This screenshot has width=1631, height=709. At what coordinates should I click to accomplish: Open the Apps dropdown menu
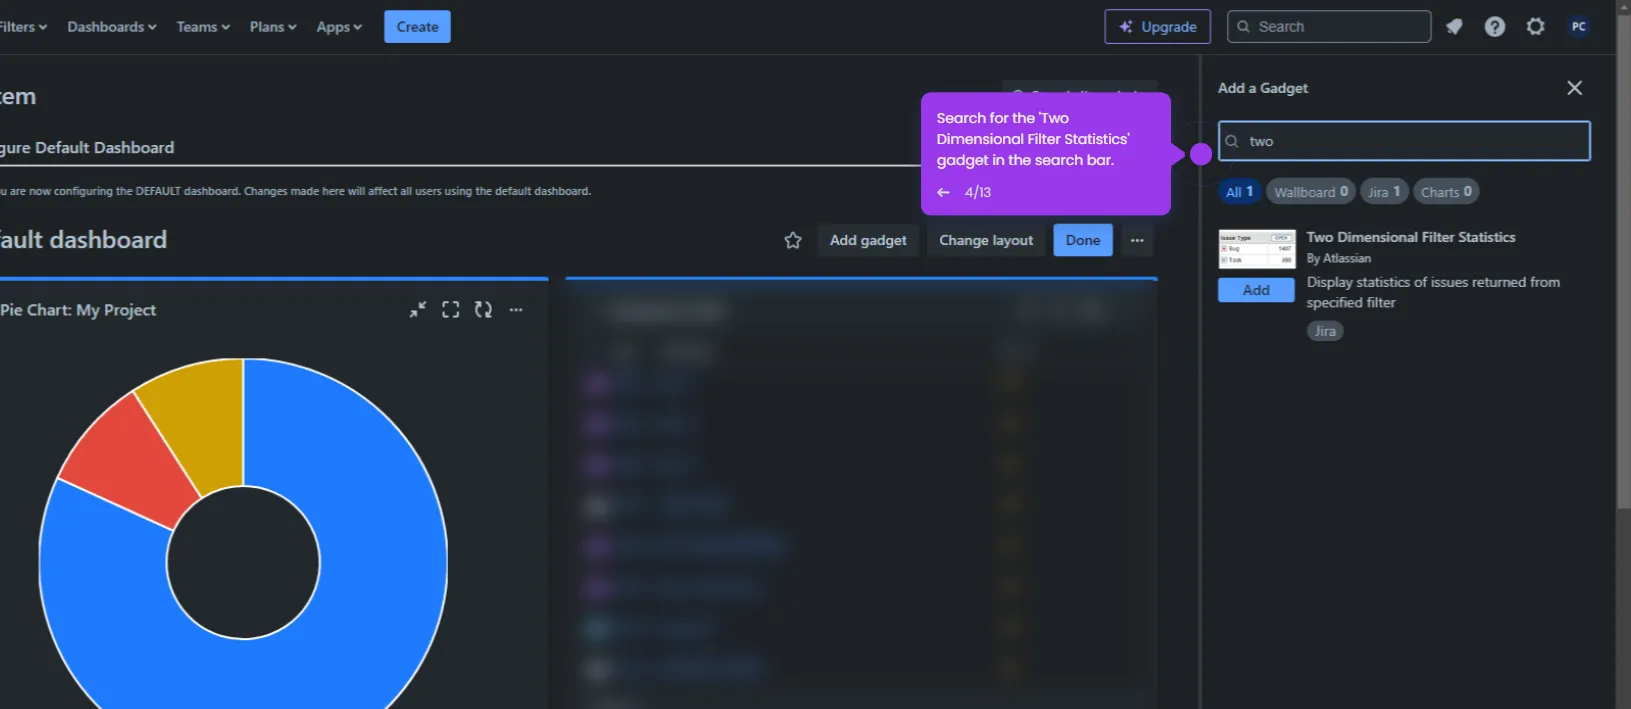339,27
